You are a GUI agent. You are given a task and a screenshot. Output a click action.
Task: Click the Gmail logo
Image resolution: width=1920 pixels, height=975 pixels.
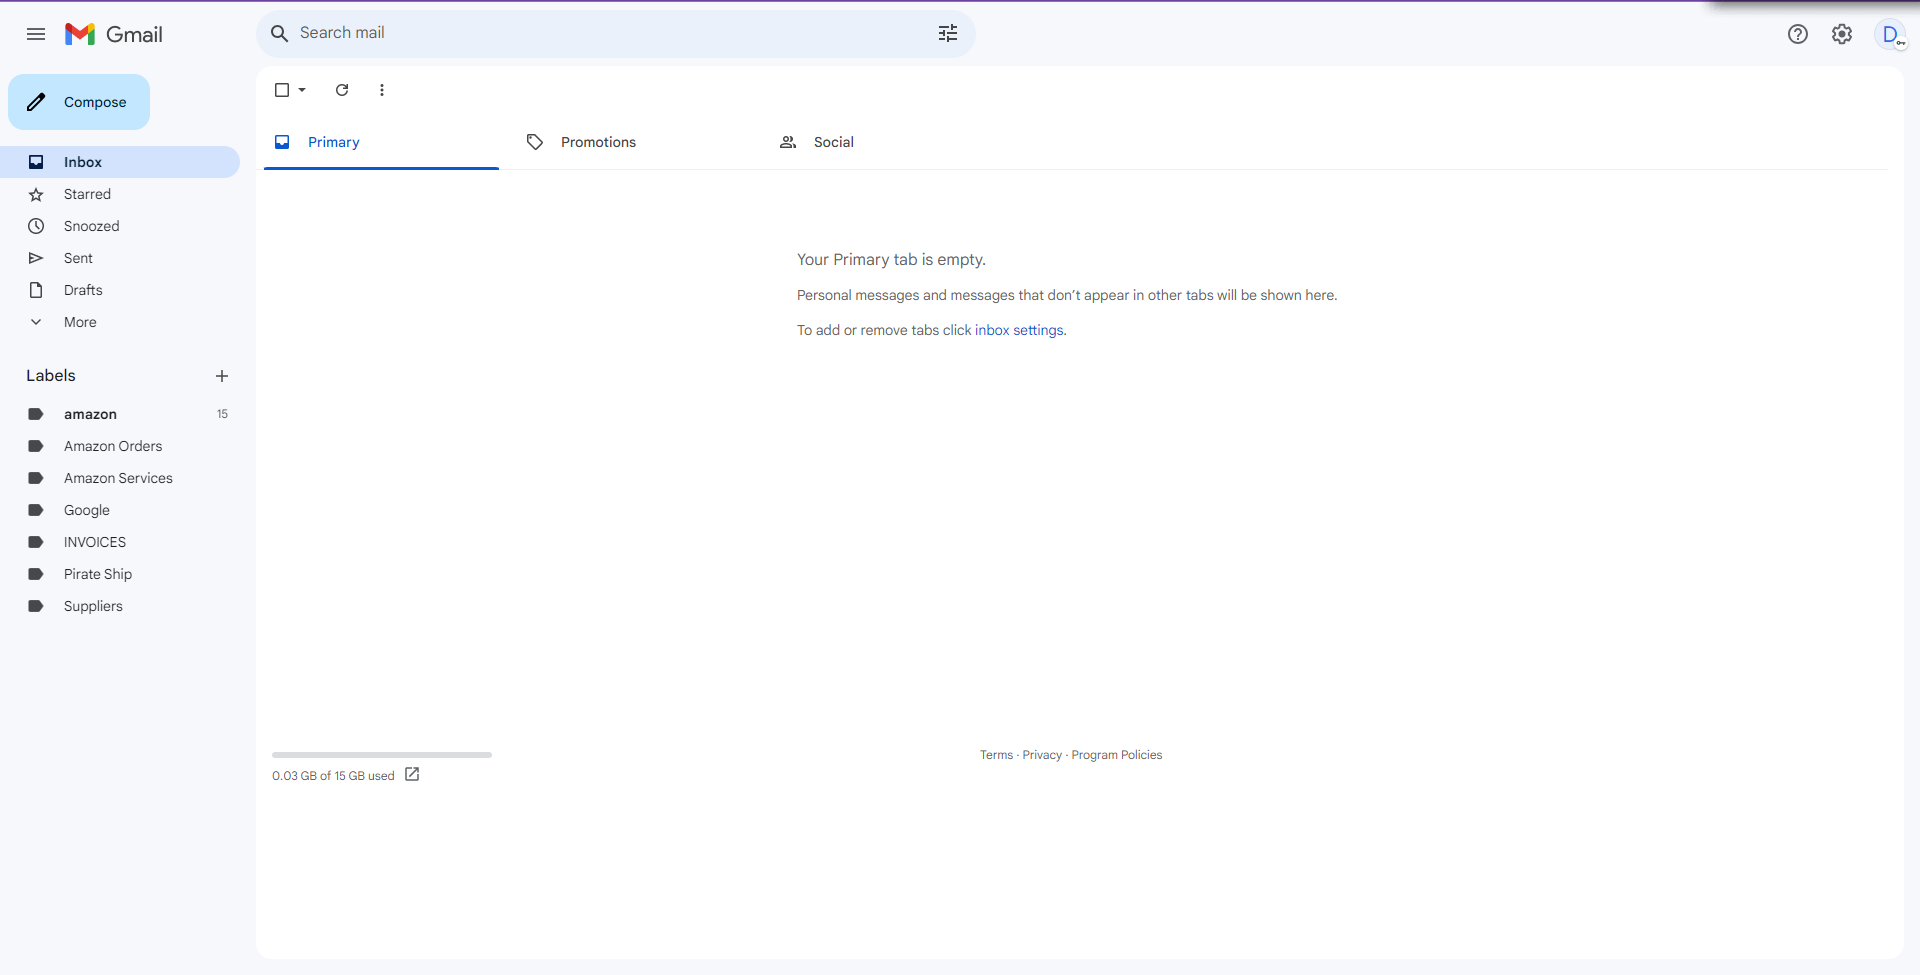[113, 34]
